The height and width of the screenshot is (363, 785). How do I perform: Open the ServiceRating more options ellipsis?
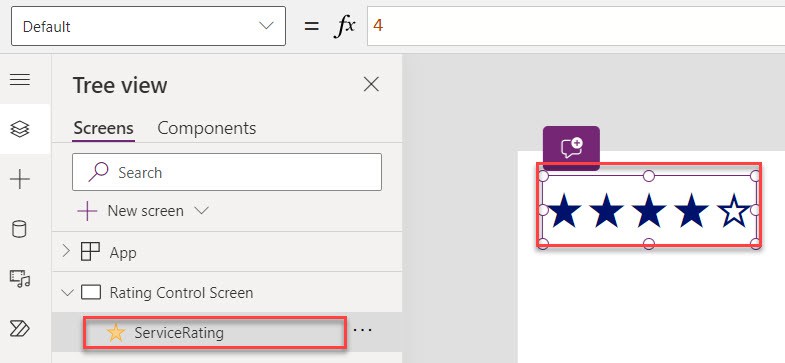click(x=362, y=330)
